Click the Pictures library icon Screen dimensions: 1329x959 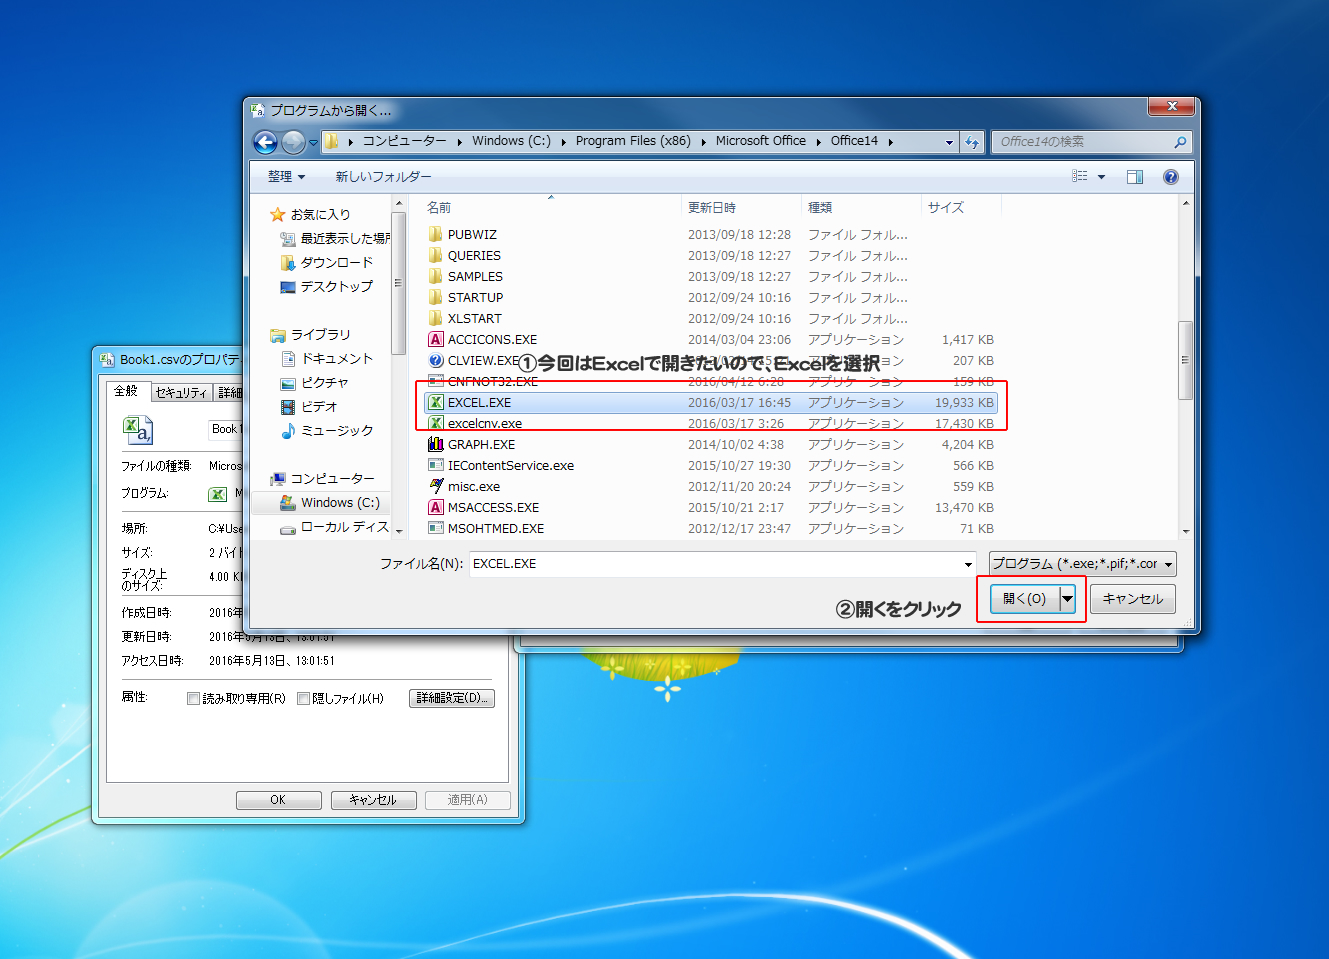(288, 382)
